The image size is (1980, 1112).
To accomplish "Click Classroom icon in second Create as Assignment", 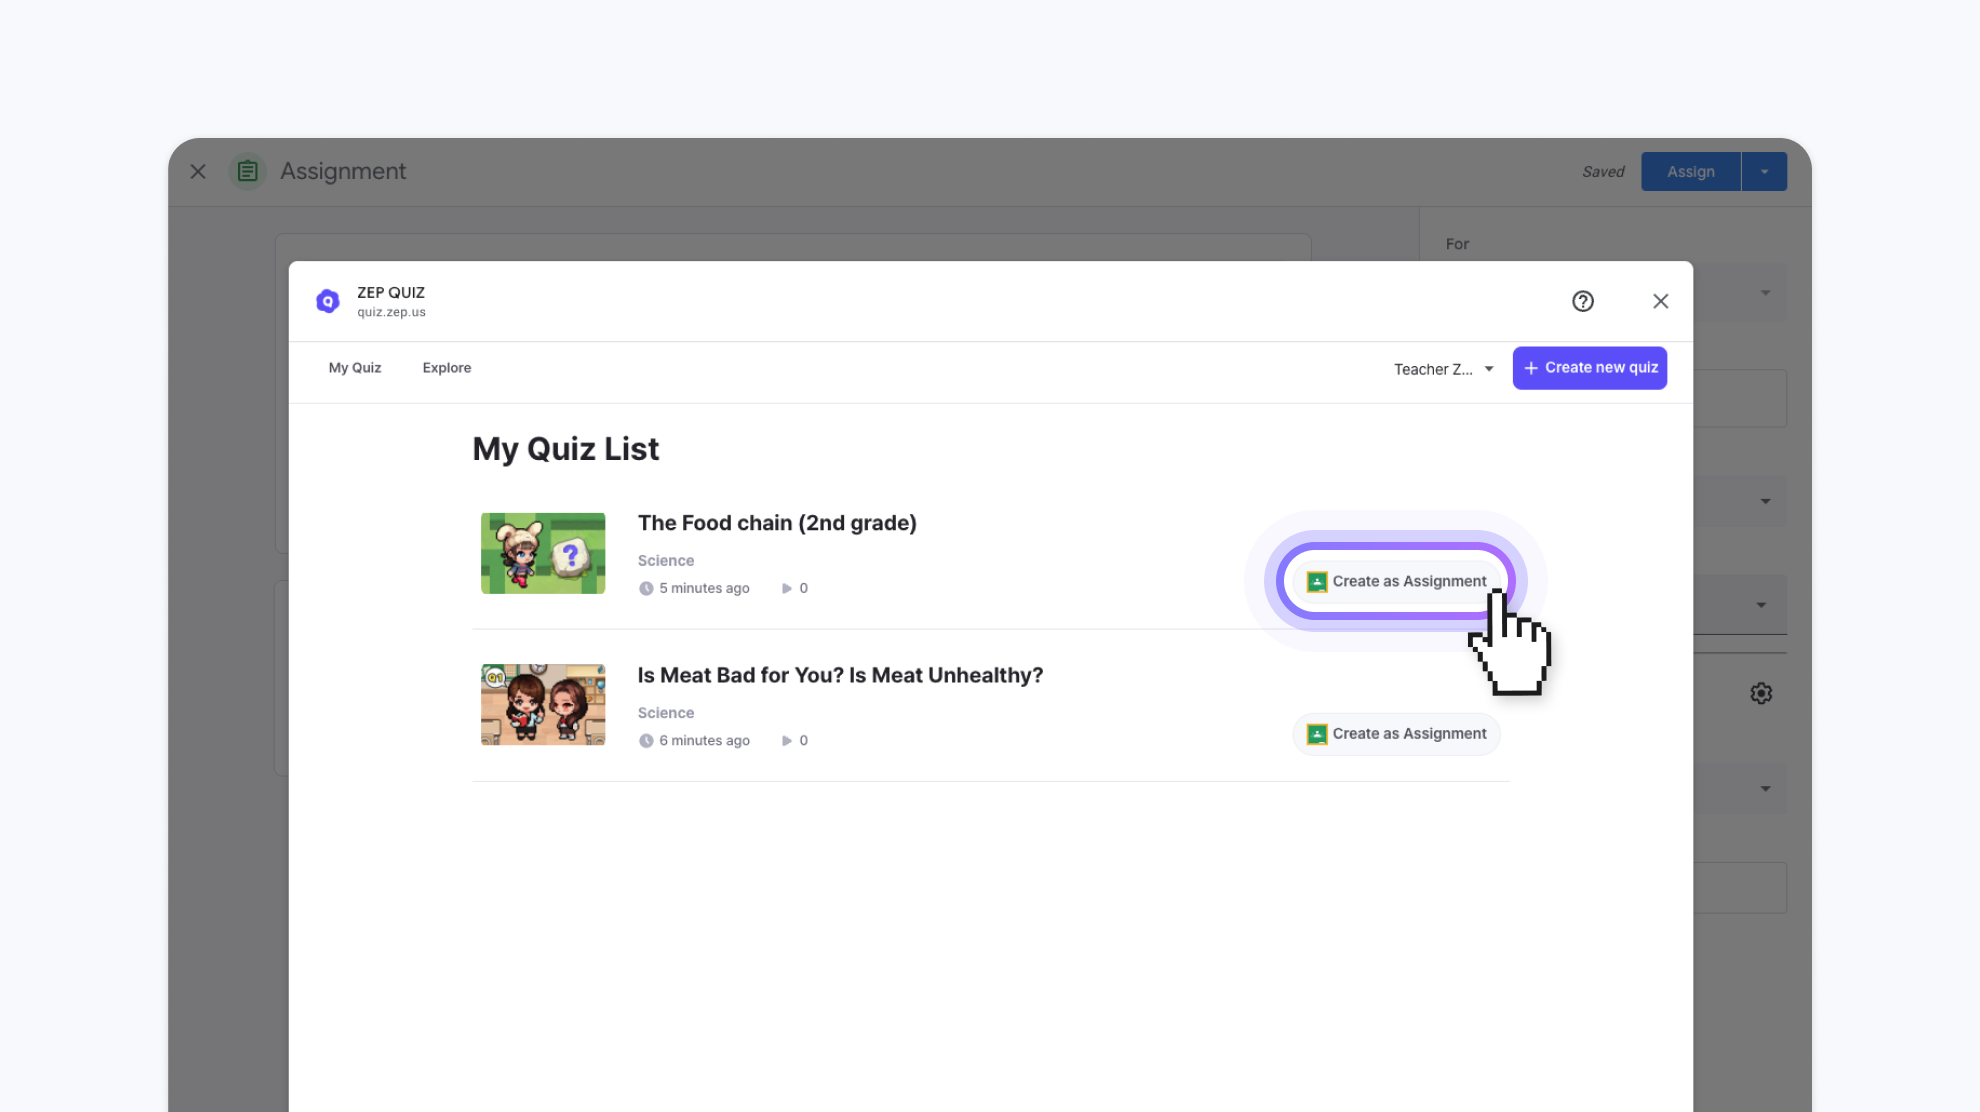I will click(1317, 734).
